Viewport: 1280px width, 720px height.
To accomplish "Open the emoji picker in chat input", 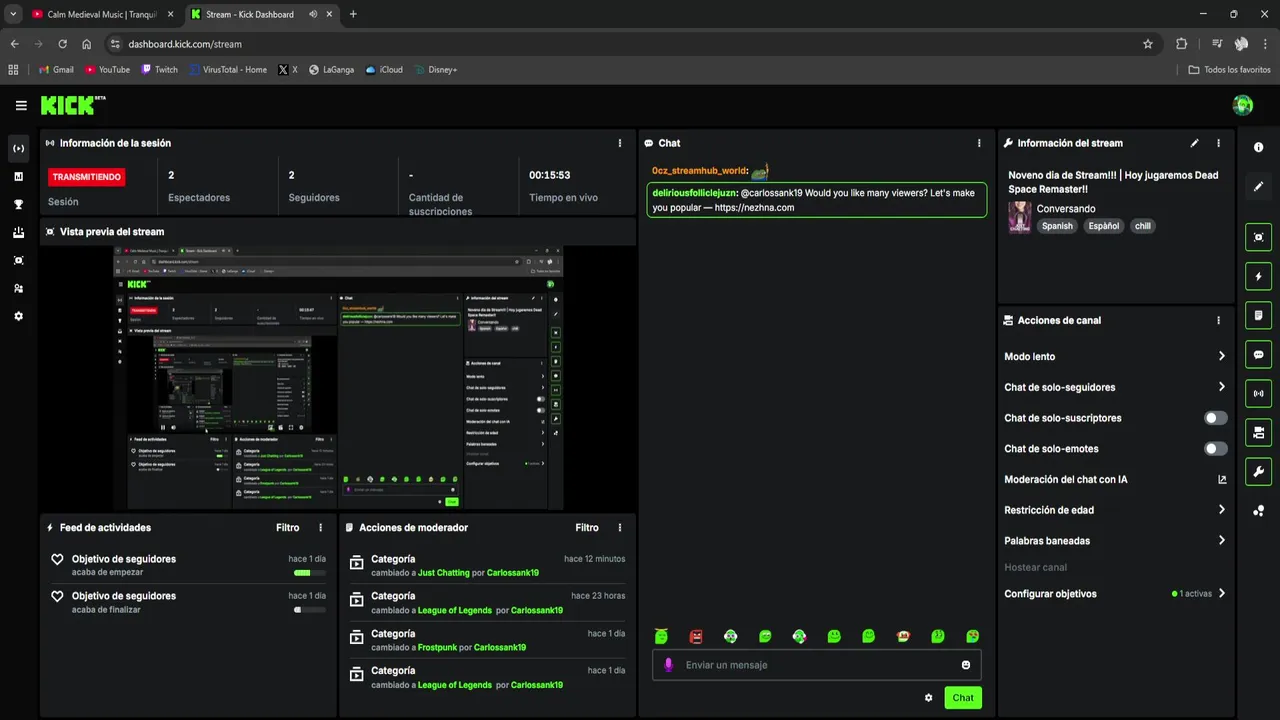I will coord(966,665).
